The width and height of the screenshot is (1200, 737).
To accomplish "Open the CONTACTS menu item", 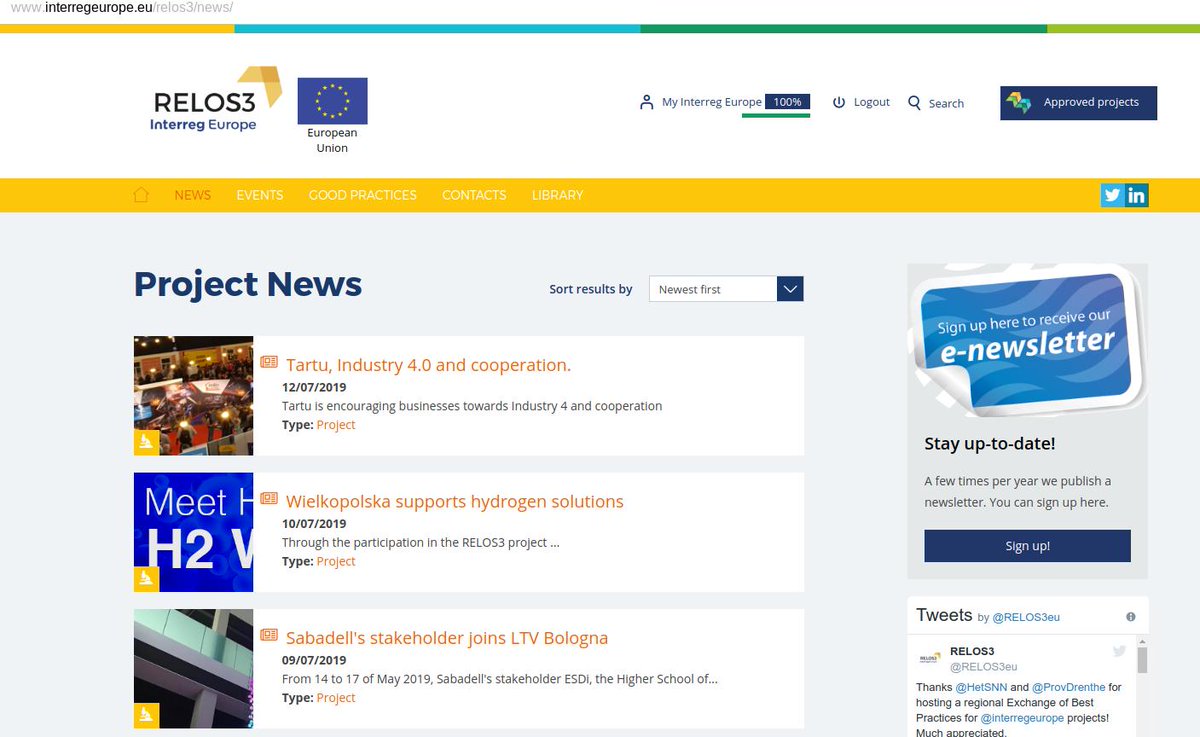I will point(474,195).
